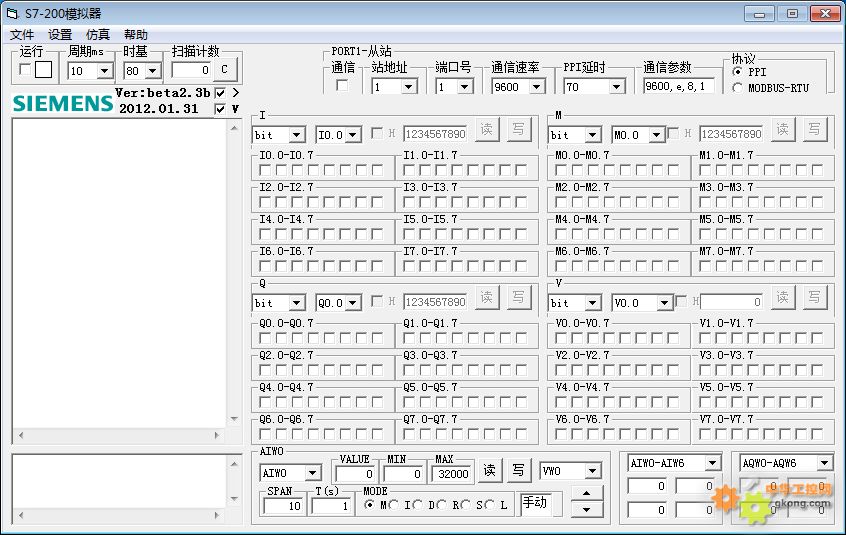The height and width of the screenshot is (535, 846).
Task: Select the M mode radio button
Action: coord(370,505)
